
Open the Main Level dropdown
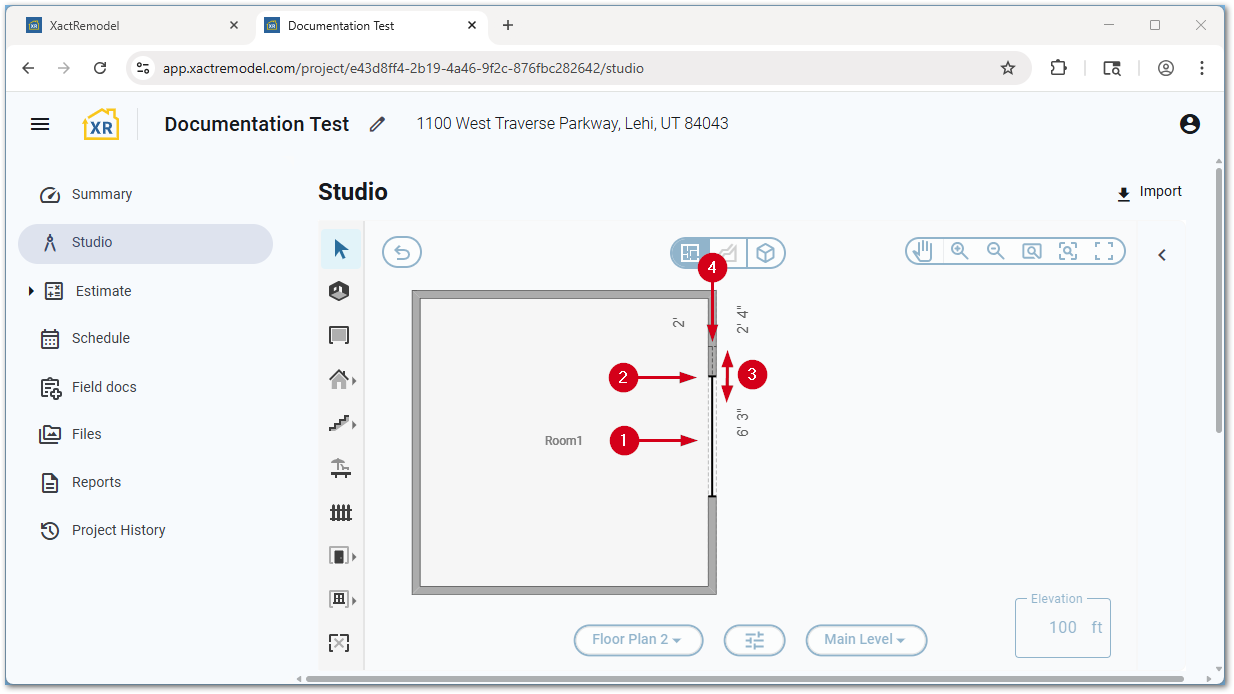tap(865, 640)
